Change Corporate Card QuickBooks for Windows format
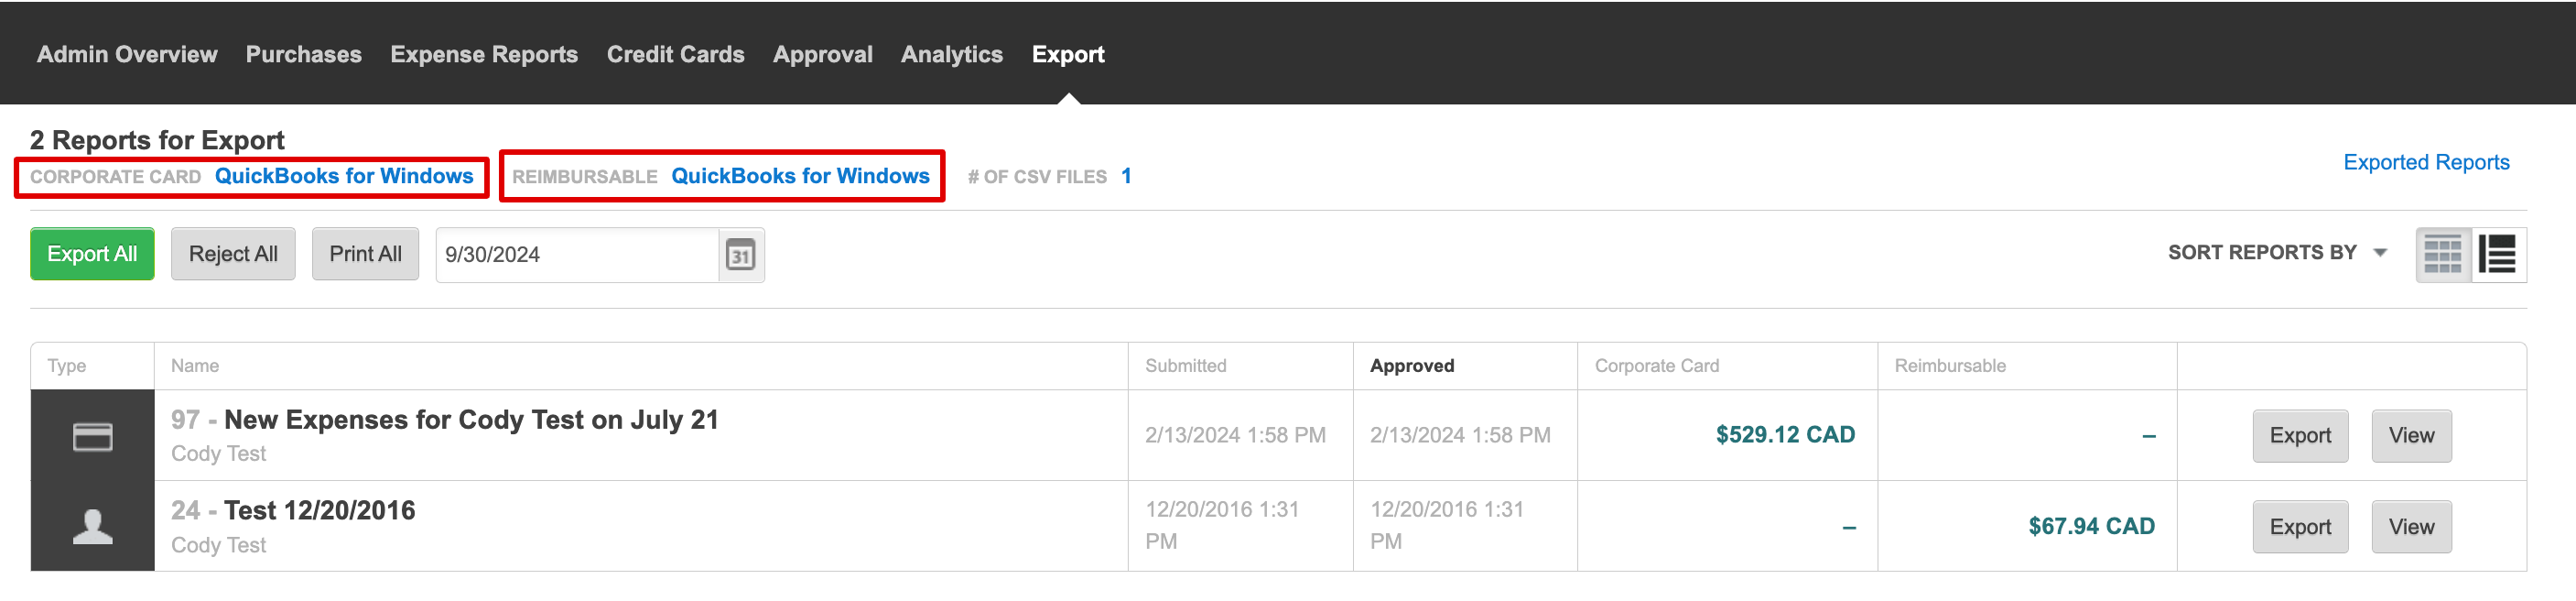Screen dimensions: 2576x601 (x=344, y=176)
